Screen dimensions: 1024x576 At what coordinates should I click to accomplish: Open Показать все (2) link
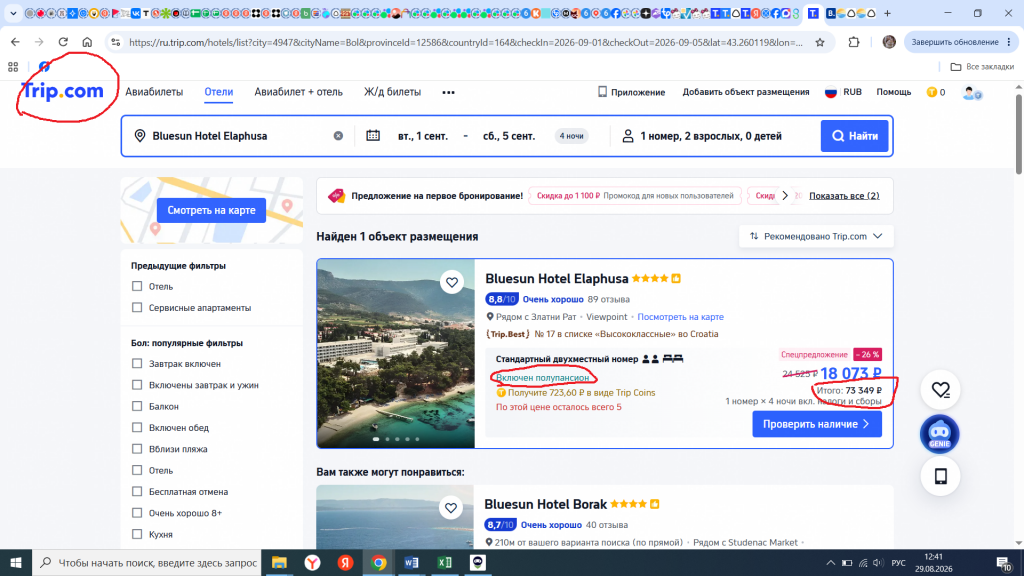tap(844, 195)
